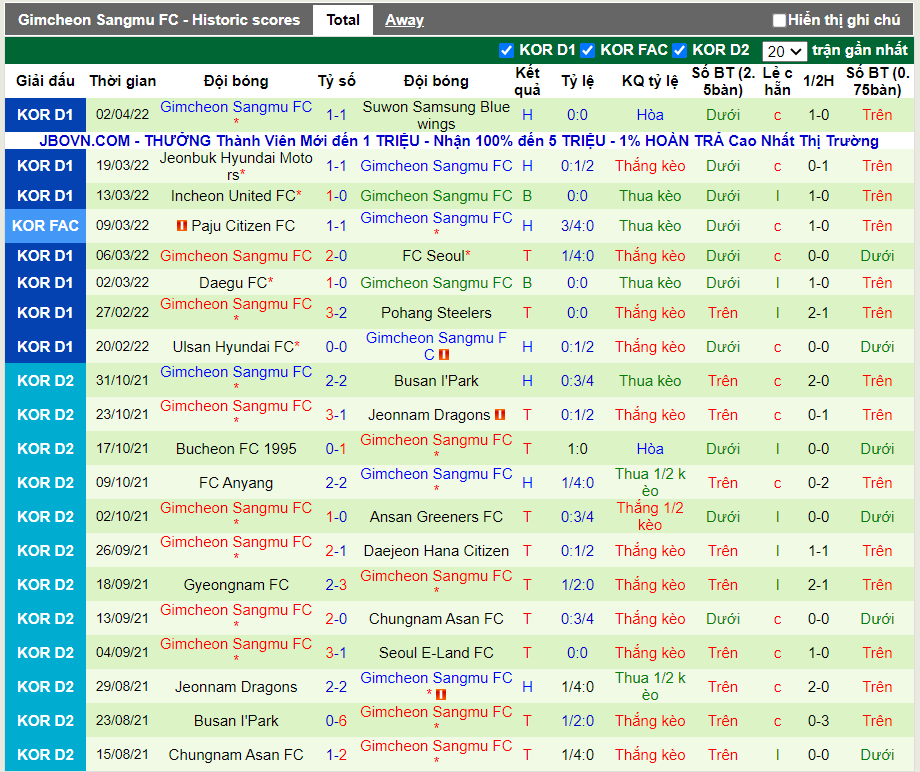The image size is (920, 772).
Task: Click the 1/2H column header
Action: (x=818, y=81)
